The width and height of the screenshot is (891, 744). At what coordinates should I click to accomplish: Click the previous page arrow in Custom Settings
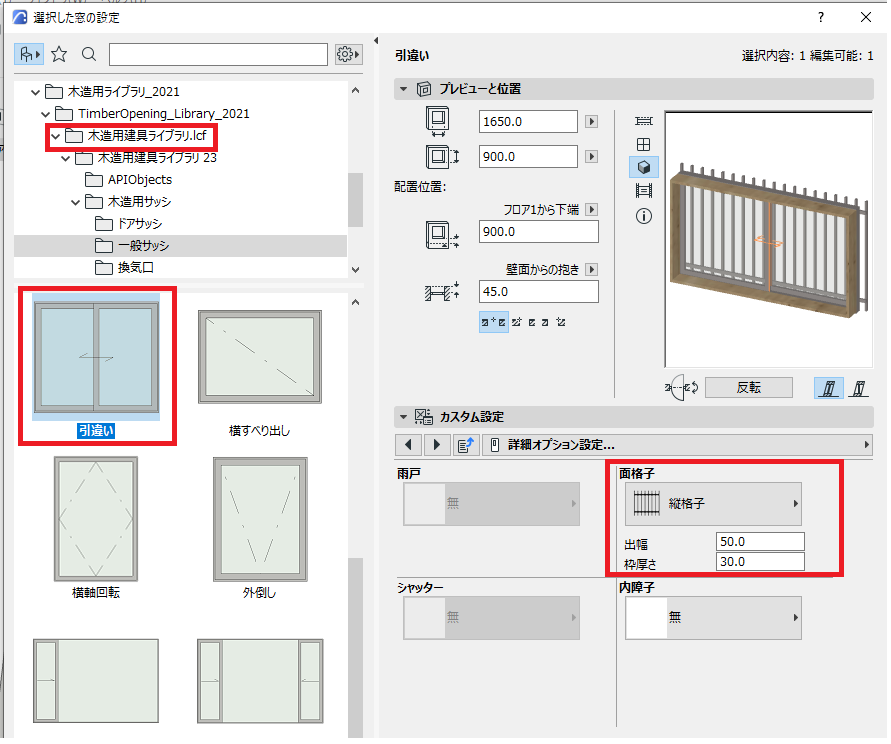[408, 444]
